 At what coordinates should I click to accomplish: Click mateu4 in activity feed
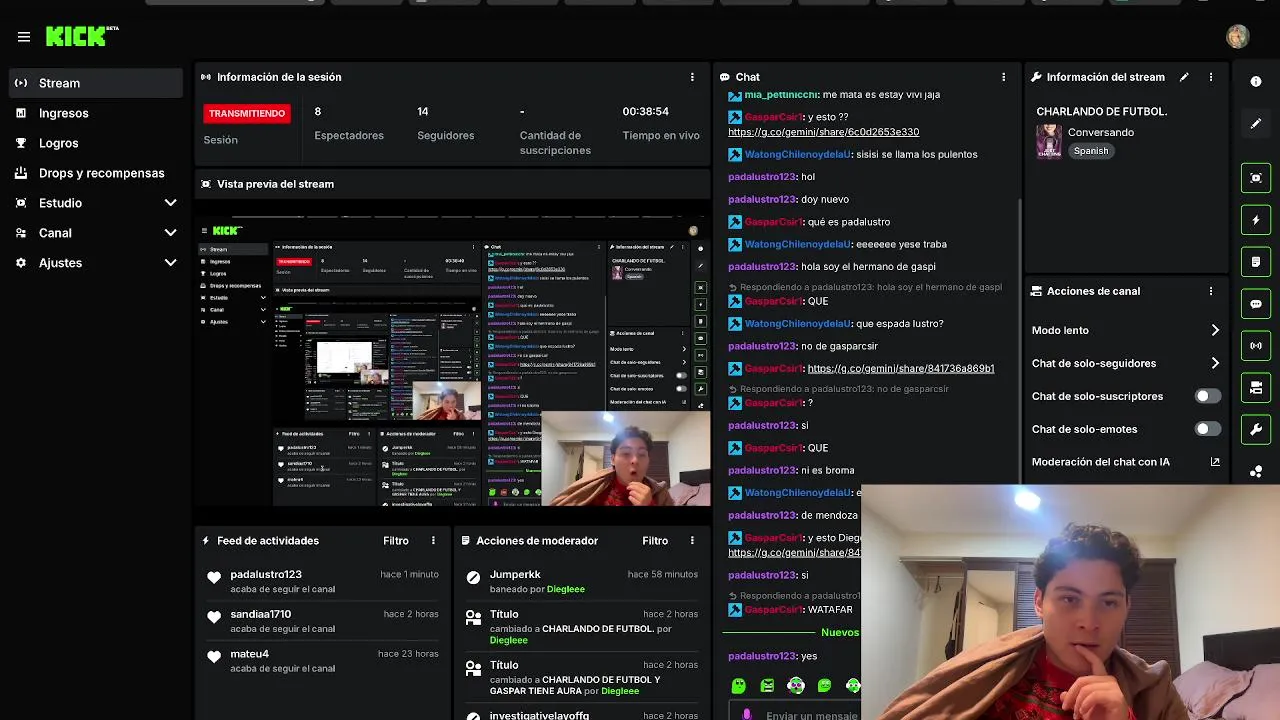pyautogui.click(x=250, y=654)
